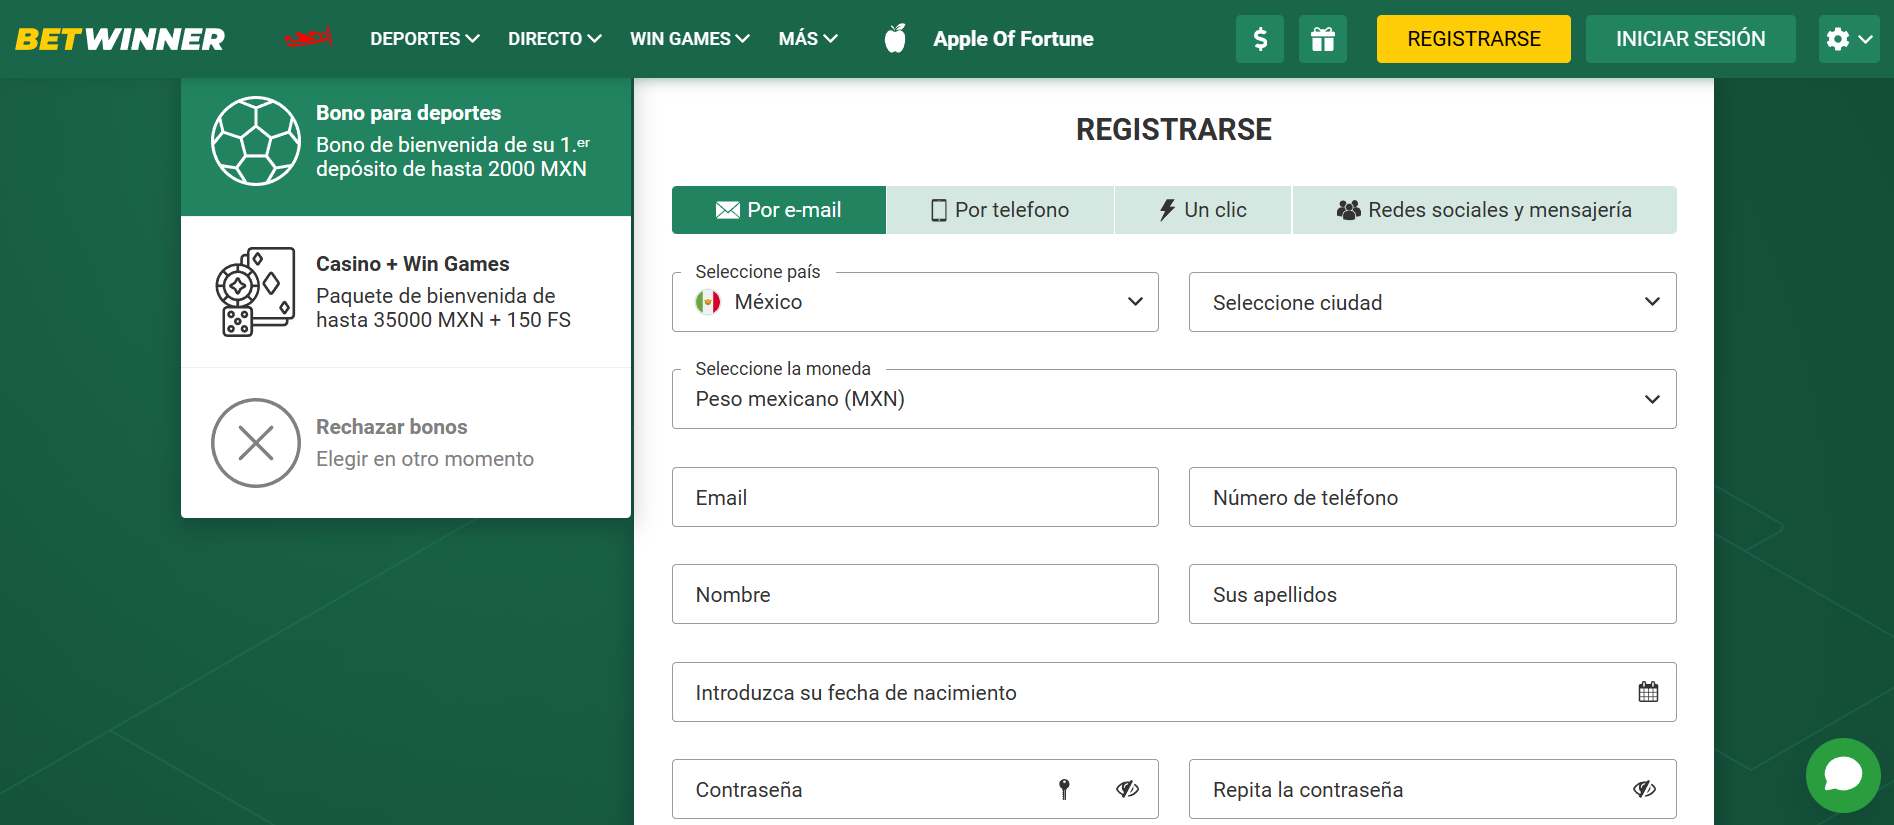Click the Iniciar Sesión button
This screenshot has width=1894, height=825.
[1690, 39]
